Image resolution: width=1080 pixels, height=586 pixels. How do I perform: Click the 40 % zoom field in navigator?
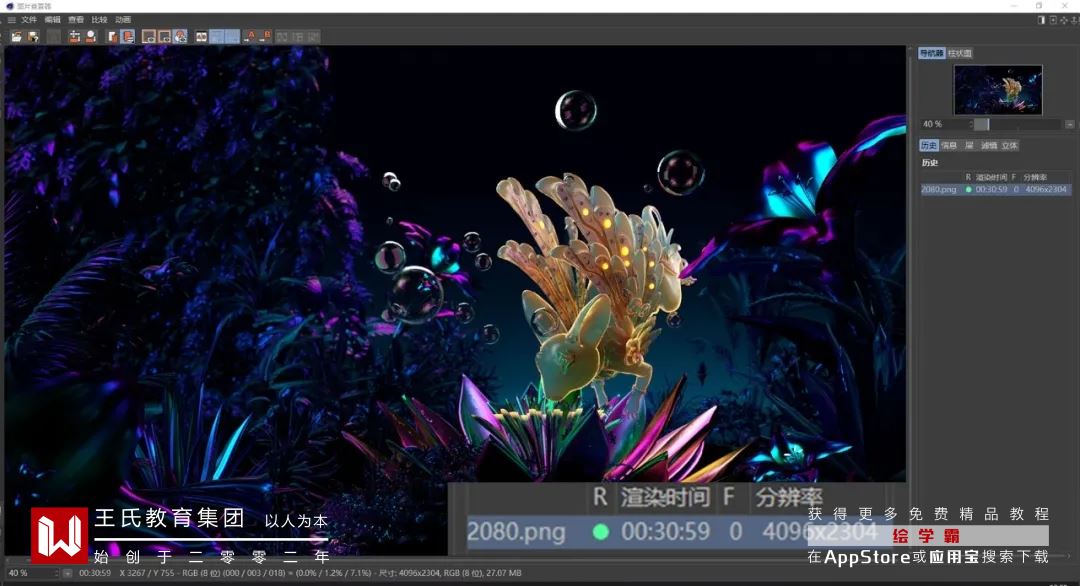click(x=944, y=124)
